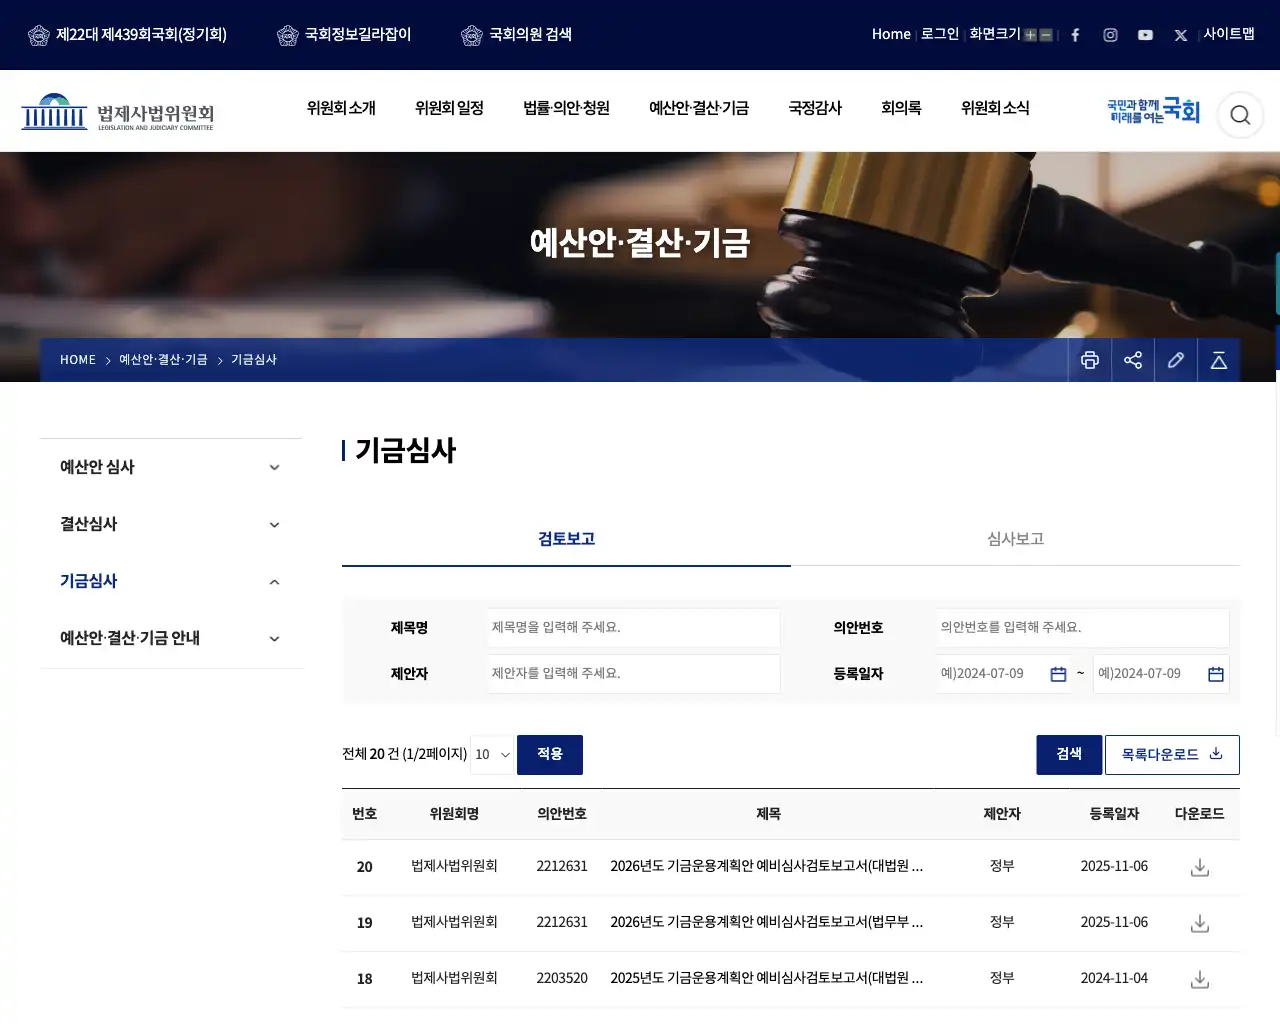Click the screen size plus icon
1280x1024 pixels.
[x=1030, y=35]
